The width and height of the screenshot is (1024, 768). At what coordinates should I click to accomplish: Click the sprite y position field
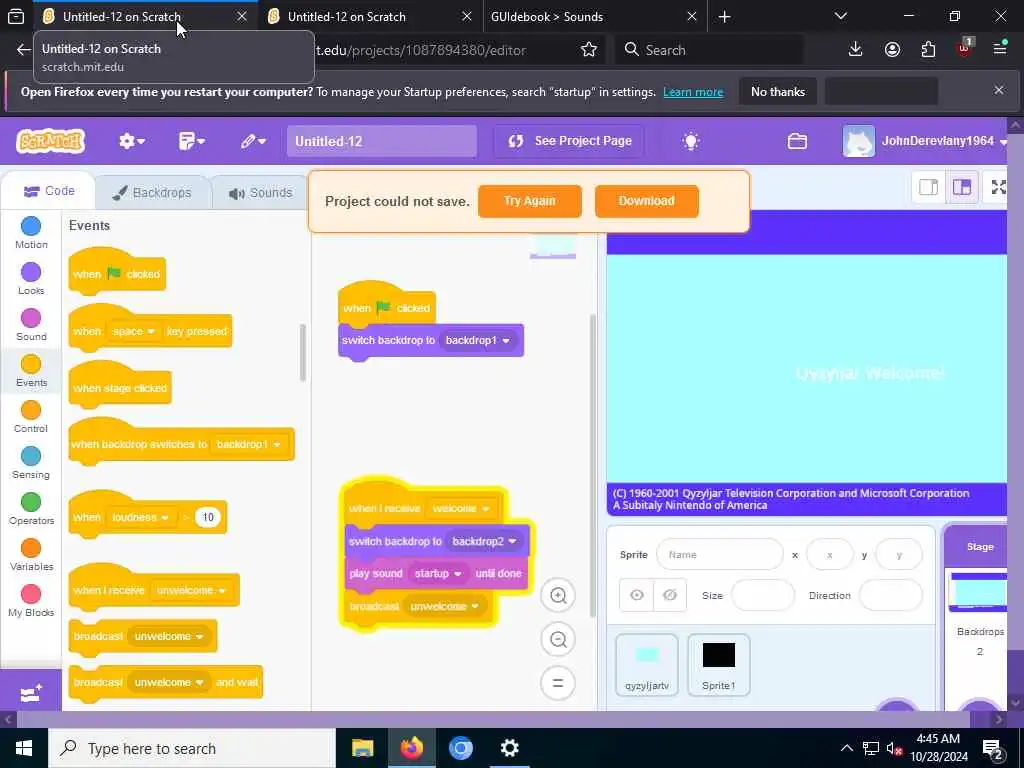(x=899, y=554)
